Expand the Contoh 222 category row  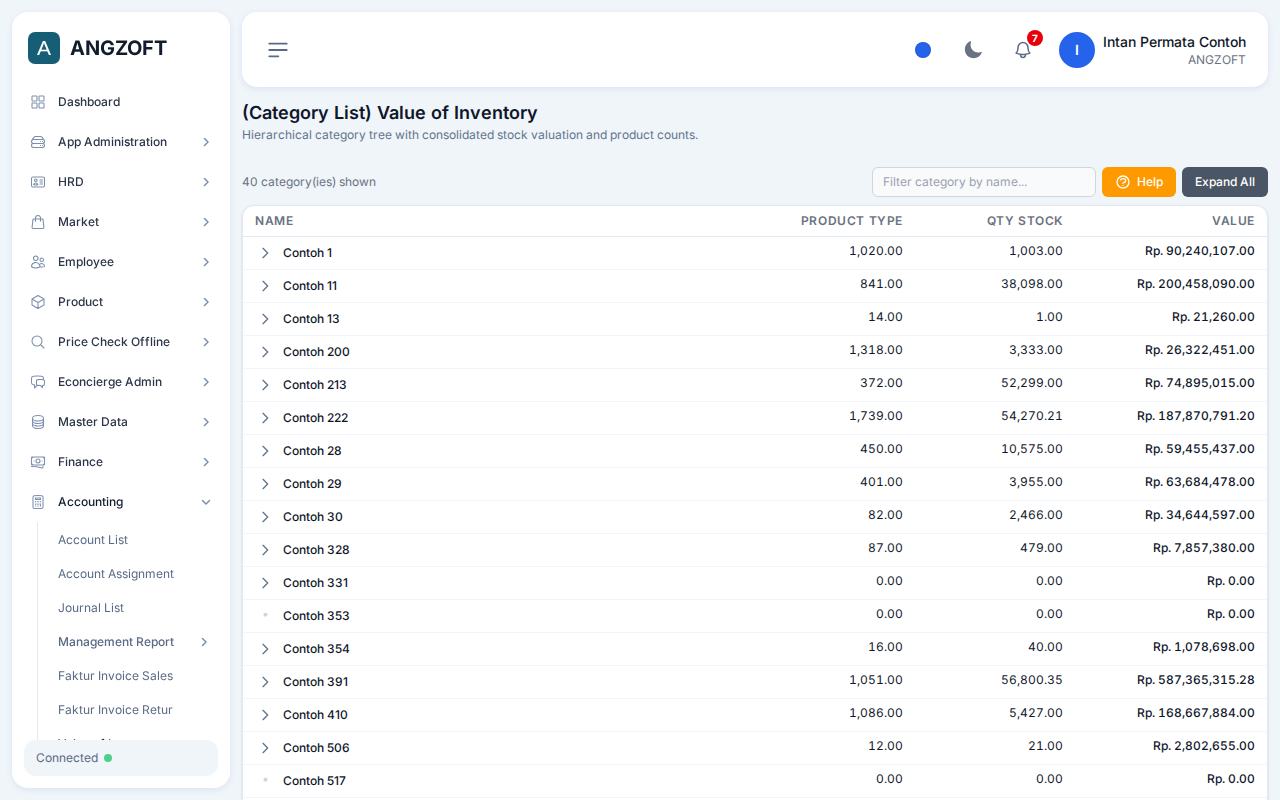tap(265, 418)
